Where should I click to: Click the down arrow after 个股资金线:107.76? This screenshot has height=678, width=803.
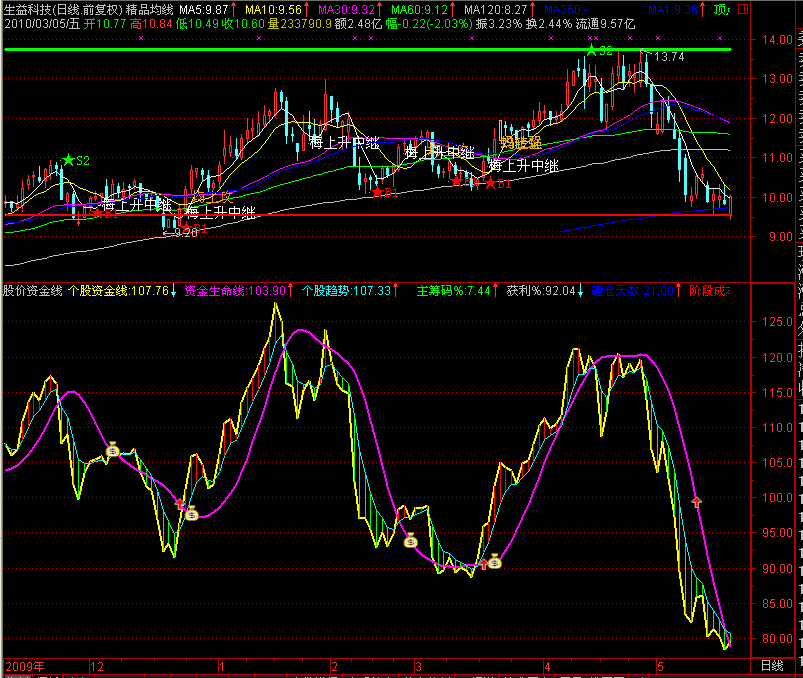coord(173,291)
